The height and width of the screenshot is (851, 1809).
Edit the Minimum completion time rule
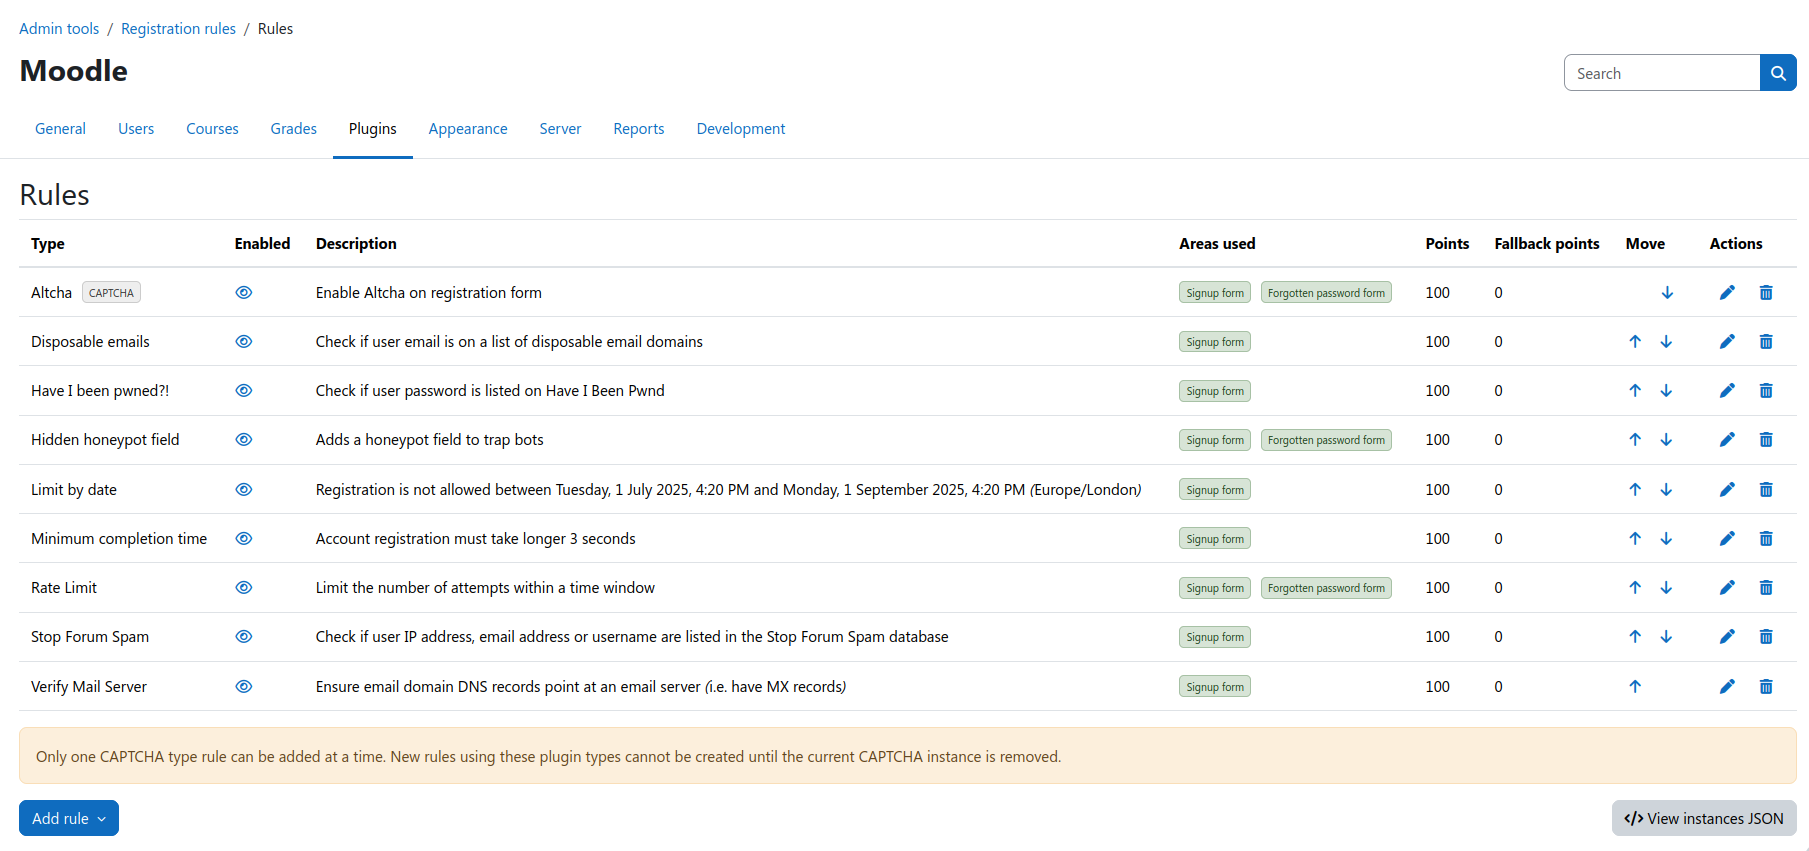[x=1727, y=539]
